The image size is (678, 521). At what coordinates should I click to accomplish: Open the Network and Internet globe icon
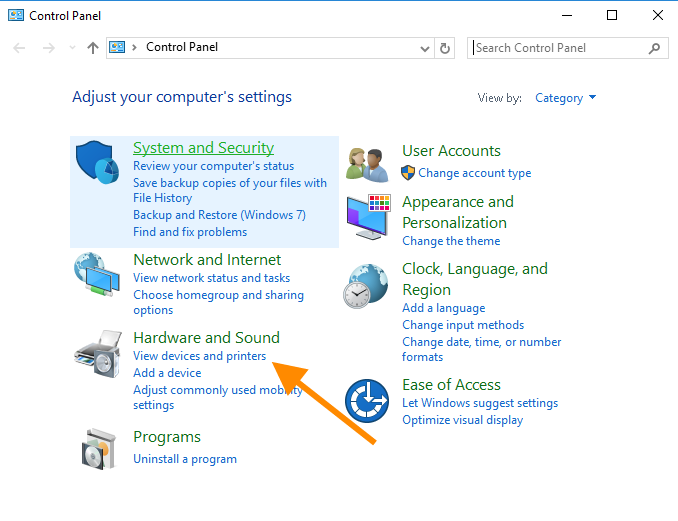coord(97,275)
